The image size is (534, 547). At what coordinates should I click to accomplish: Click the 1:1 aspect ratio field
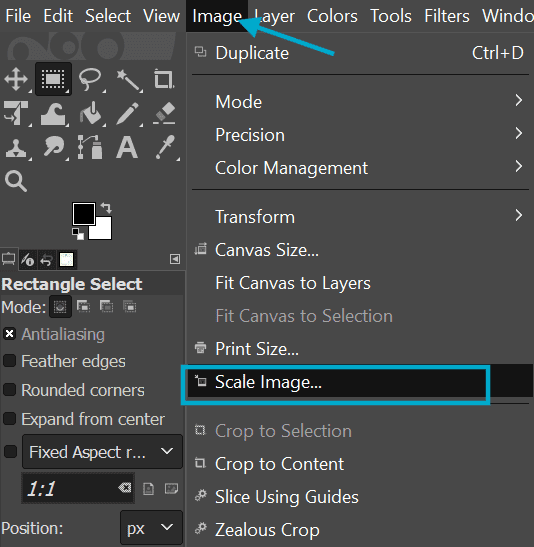pos(78,488)
